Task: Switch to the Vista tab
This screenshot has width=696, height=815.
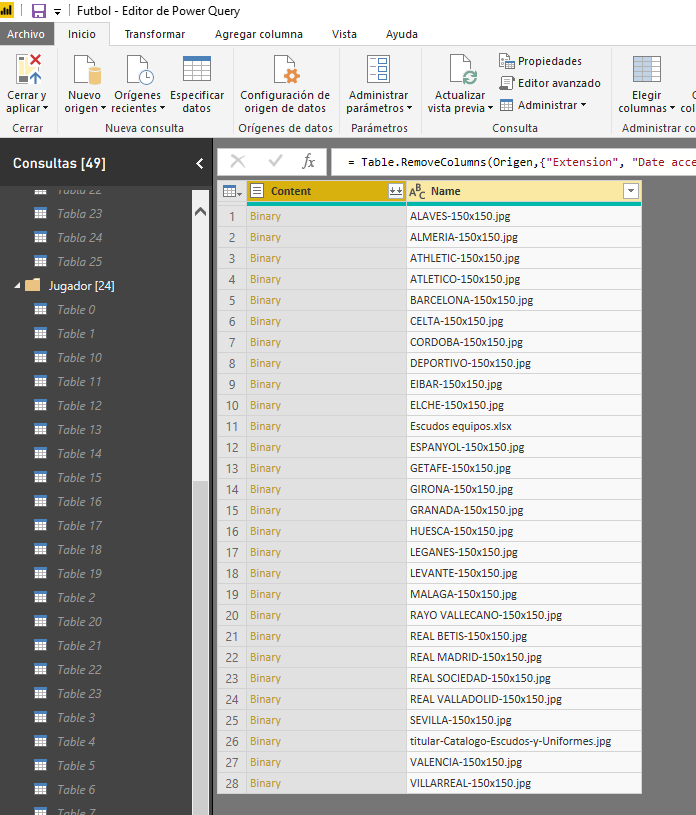Action: tap(344, 34)
